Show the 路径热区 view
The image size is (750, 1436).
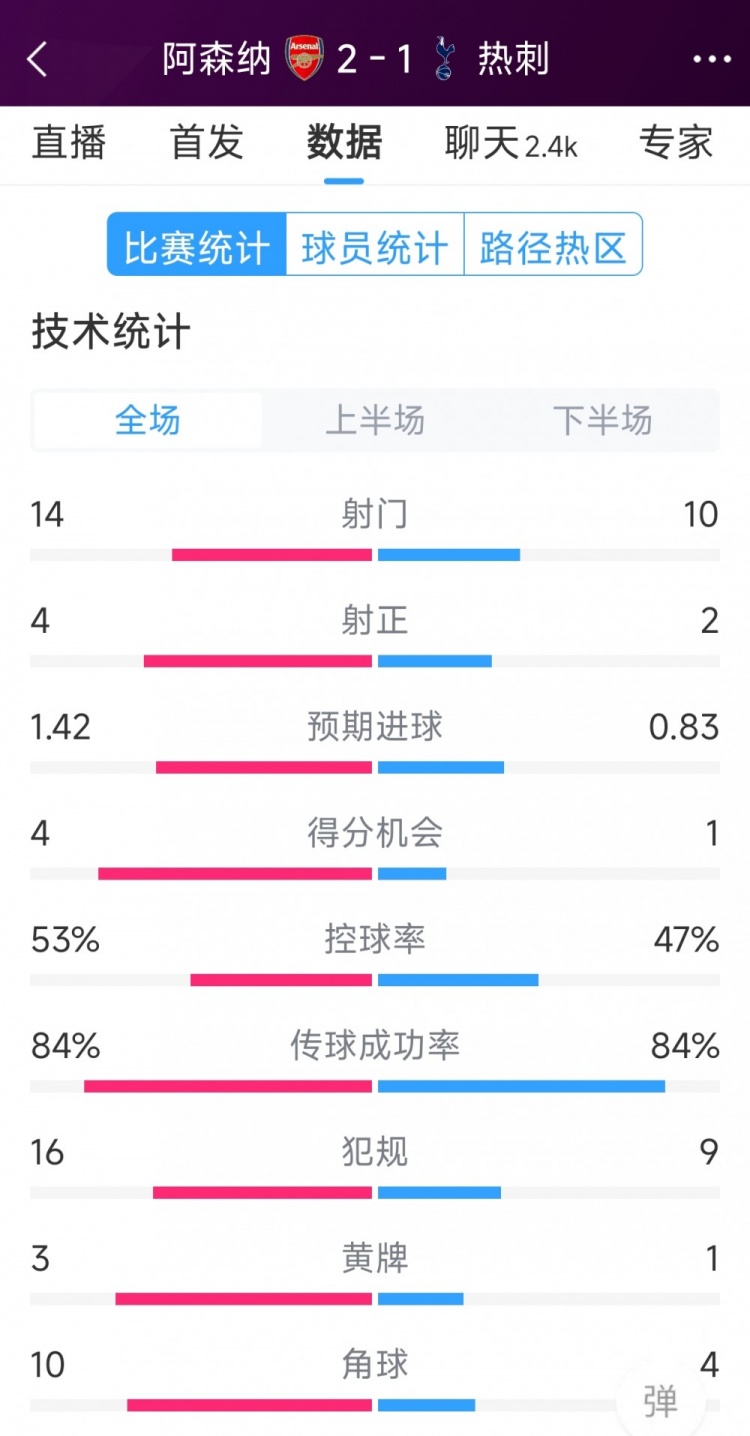[553, 244]
